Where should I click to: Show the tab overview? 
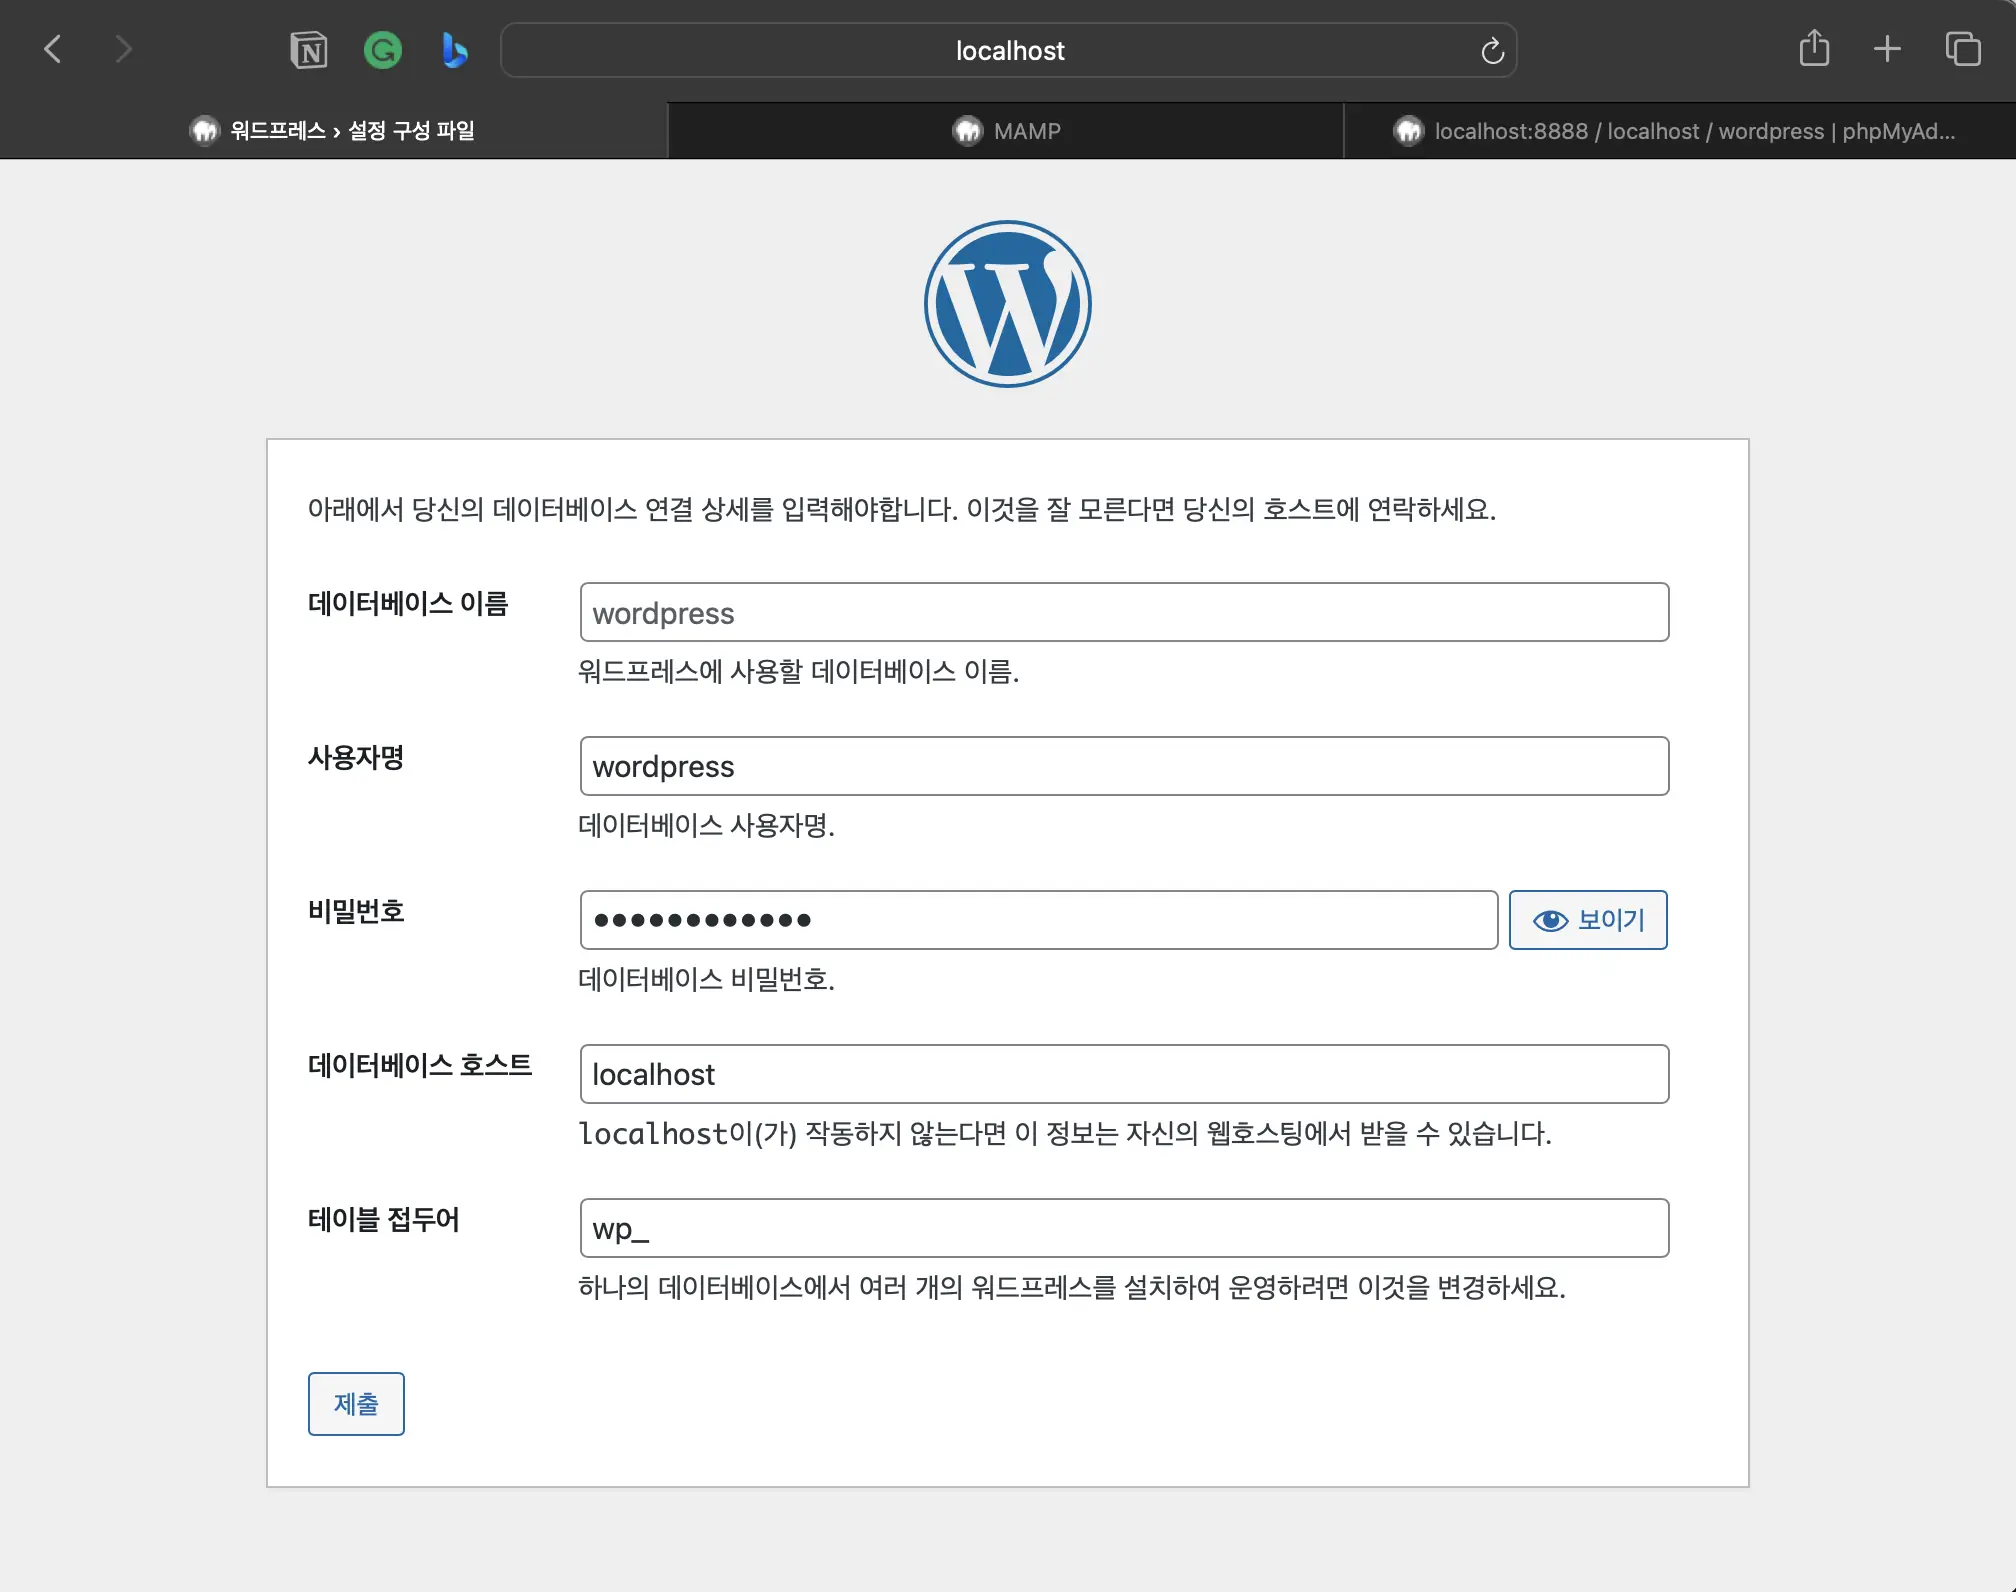point(1962,47)
